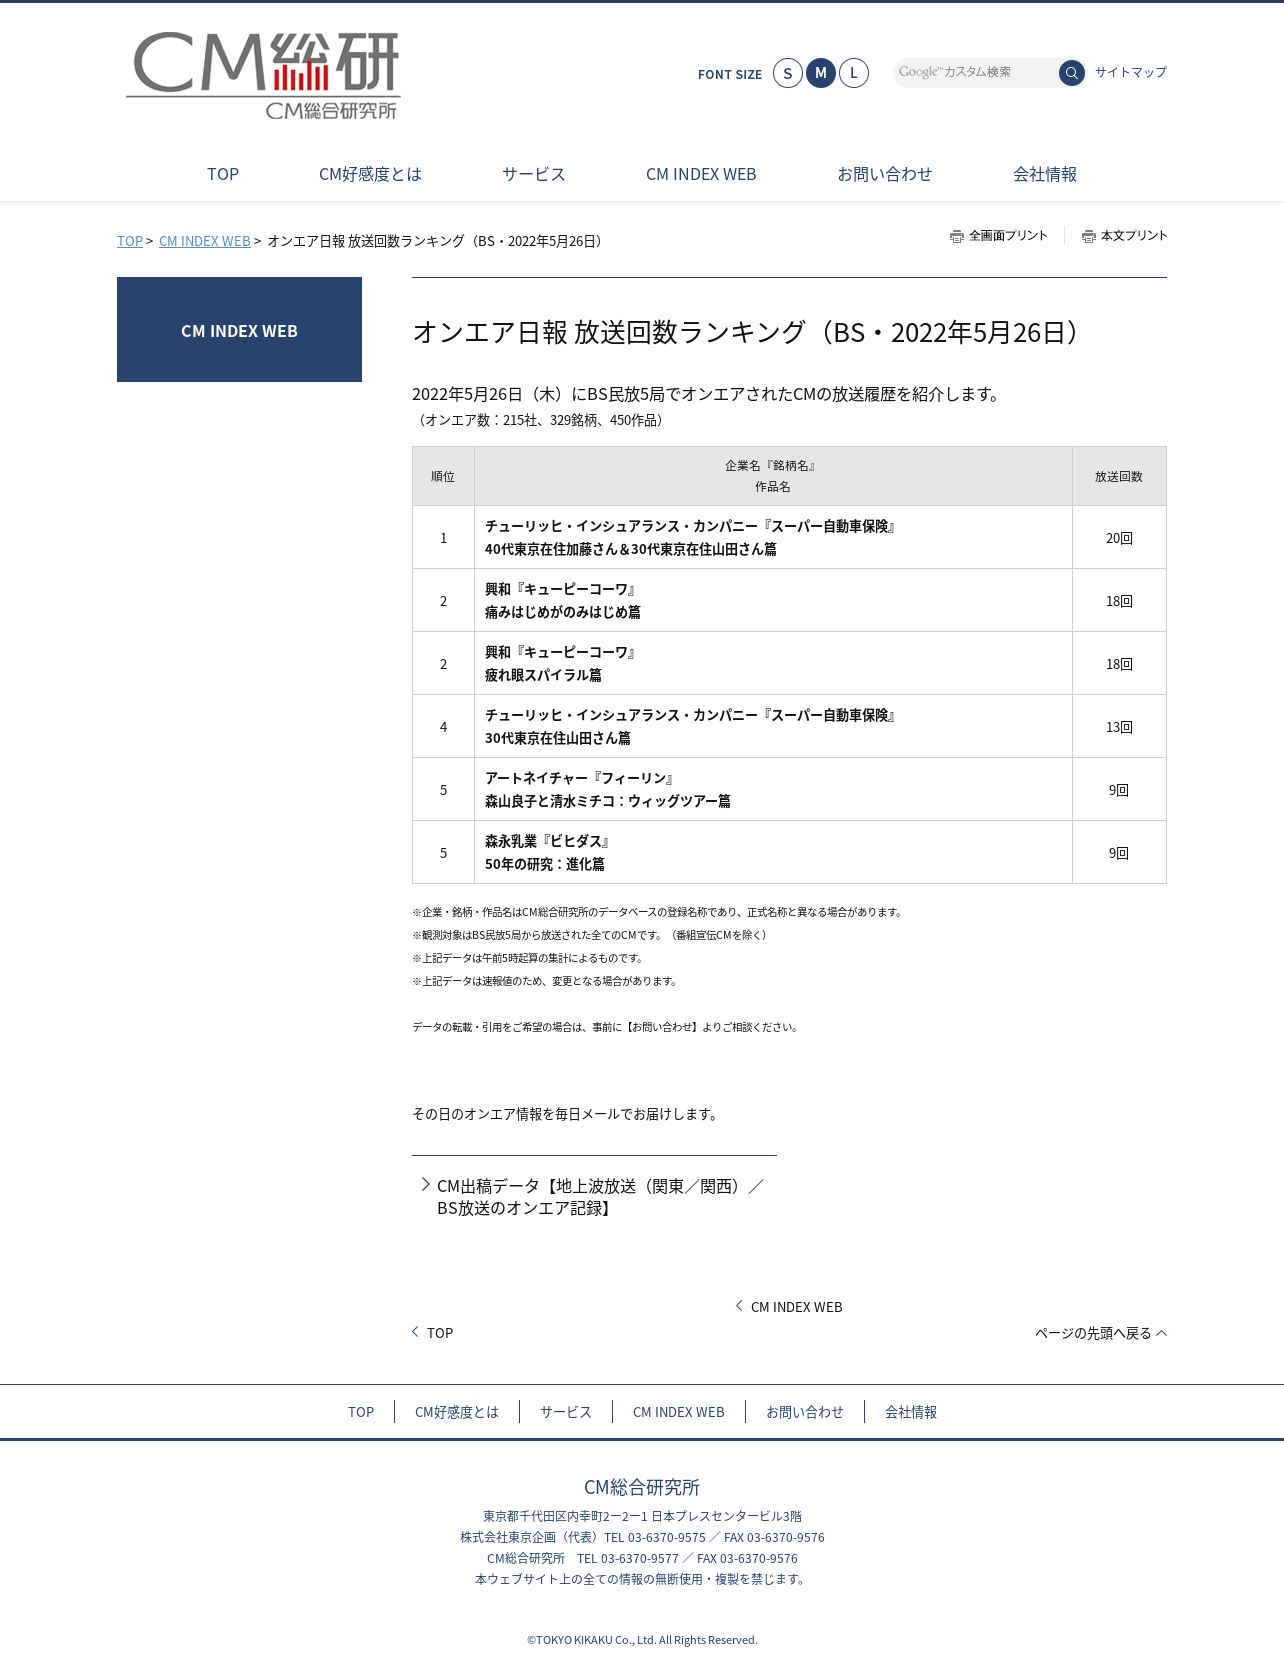
Task: Open サービス in main navigation
Action: pyautogui.click(x=534, y=174)
